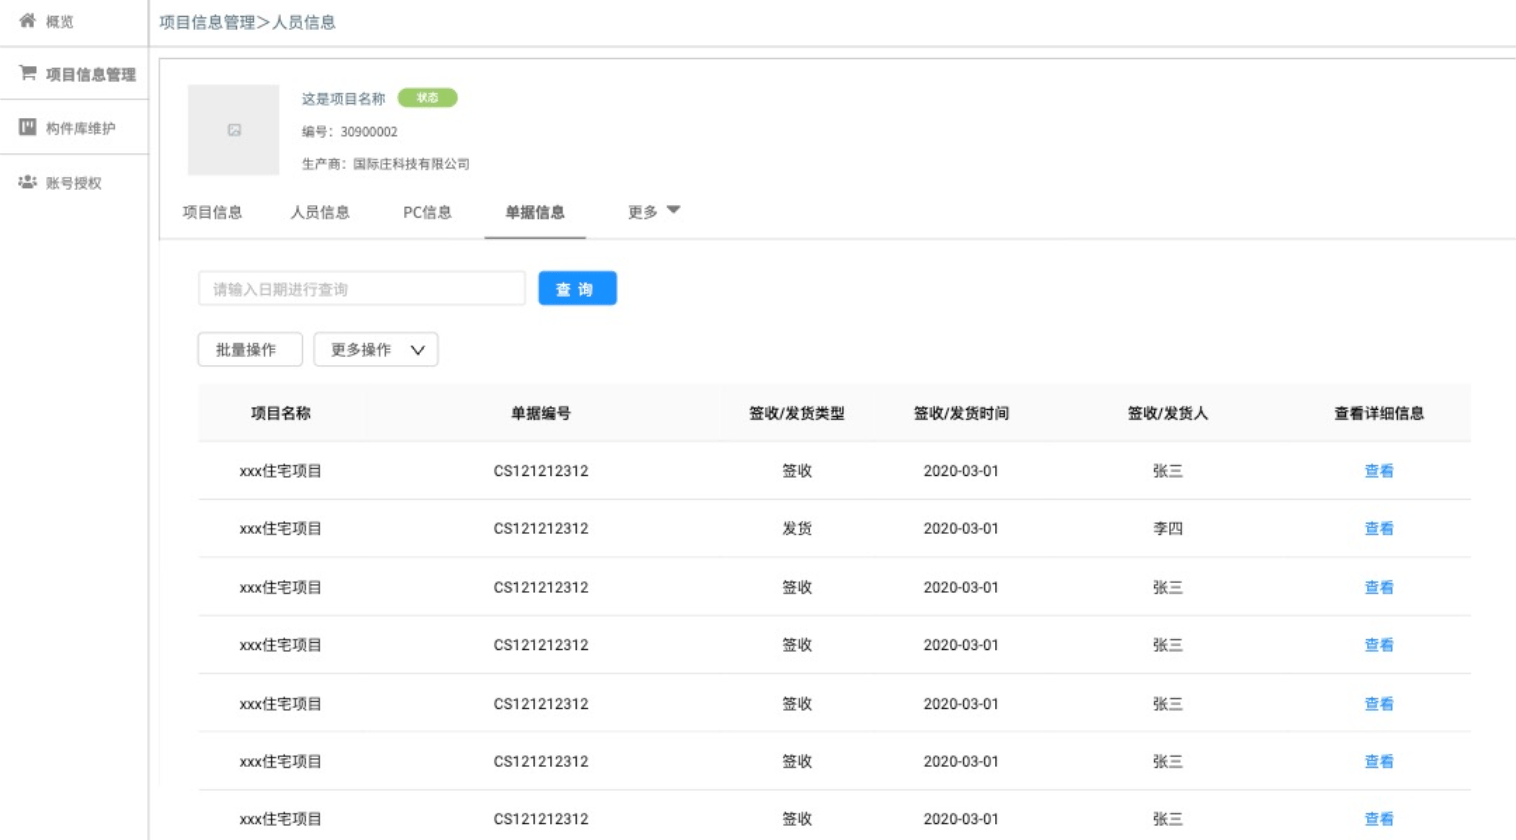Viewport: 1516px width, 840px height.
Task: Click the project image placeholder thumbnail
Action: 233,130
